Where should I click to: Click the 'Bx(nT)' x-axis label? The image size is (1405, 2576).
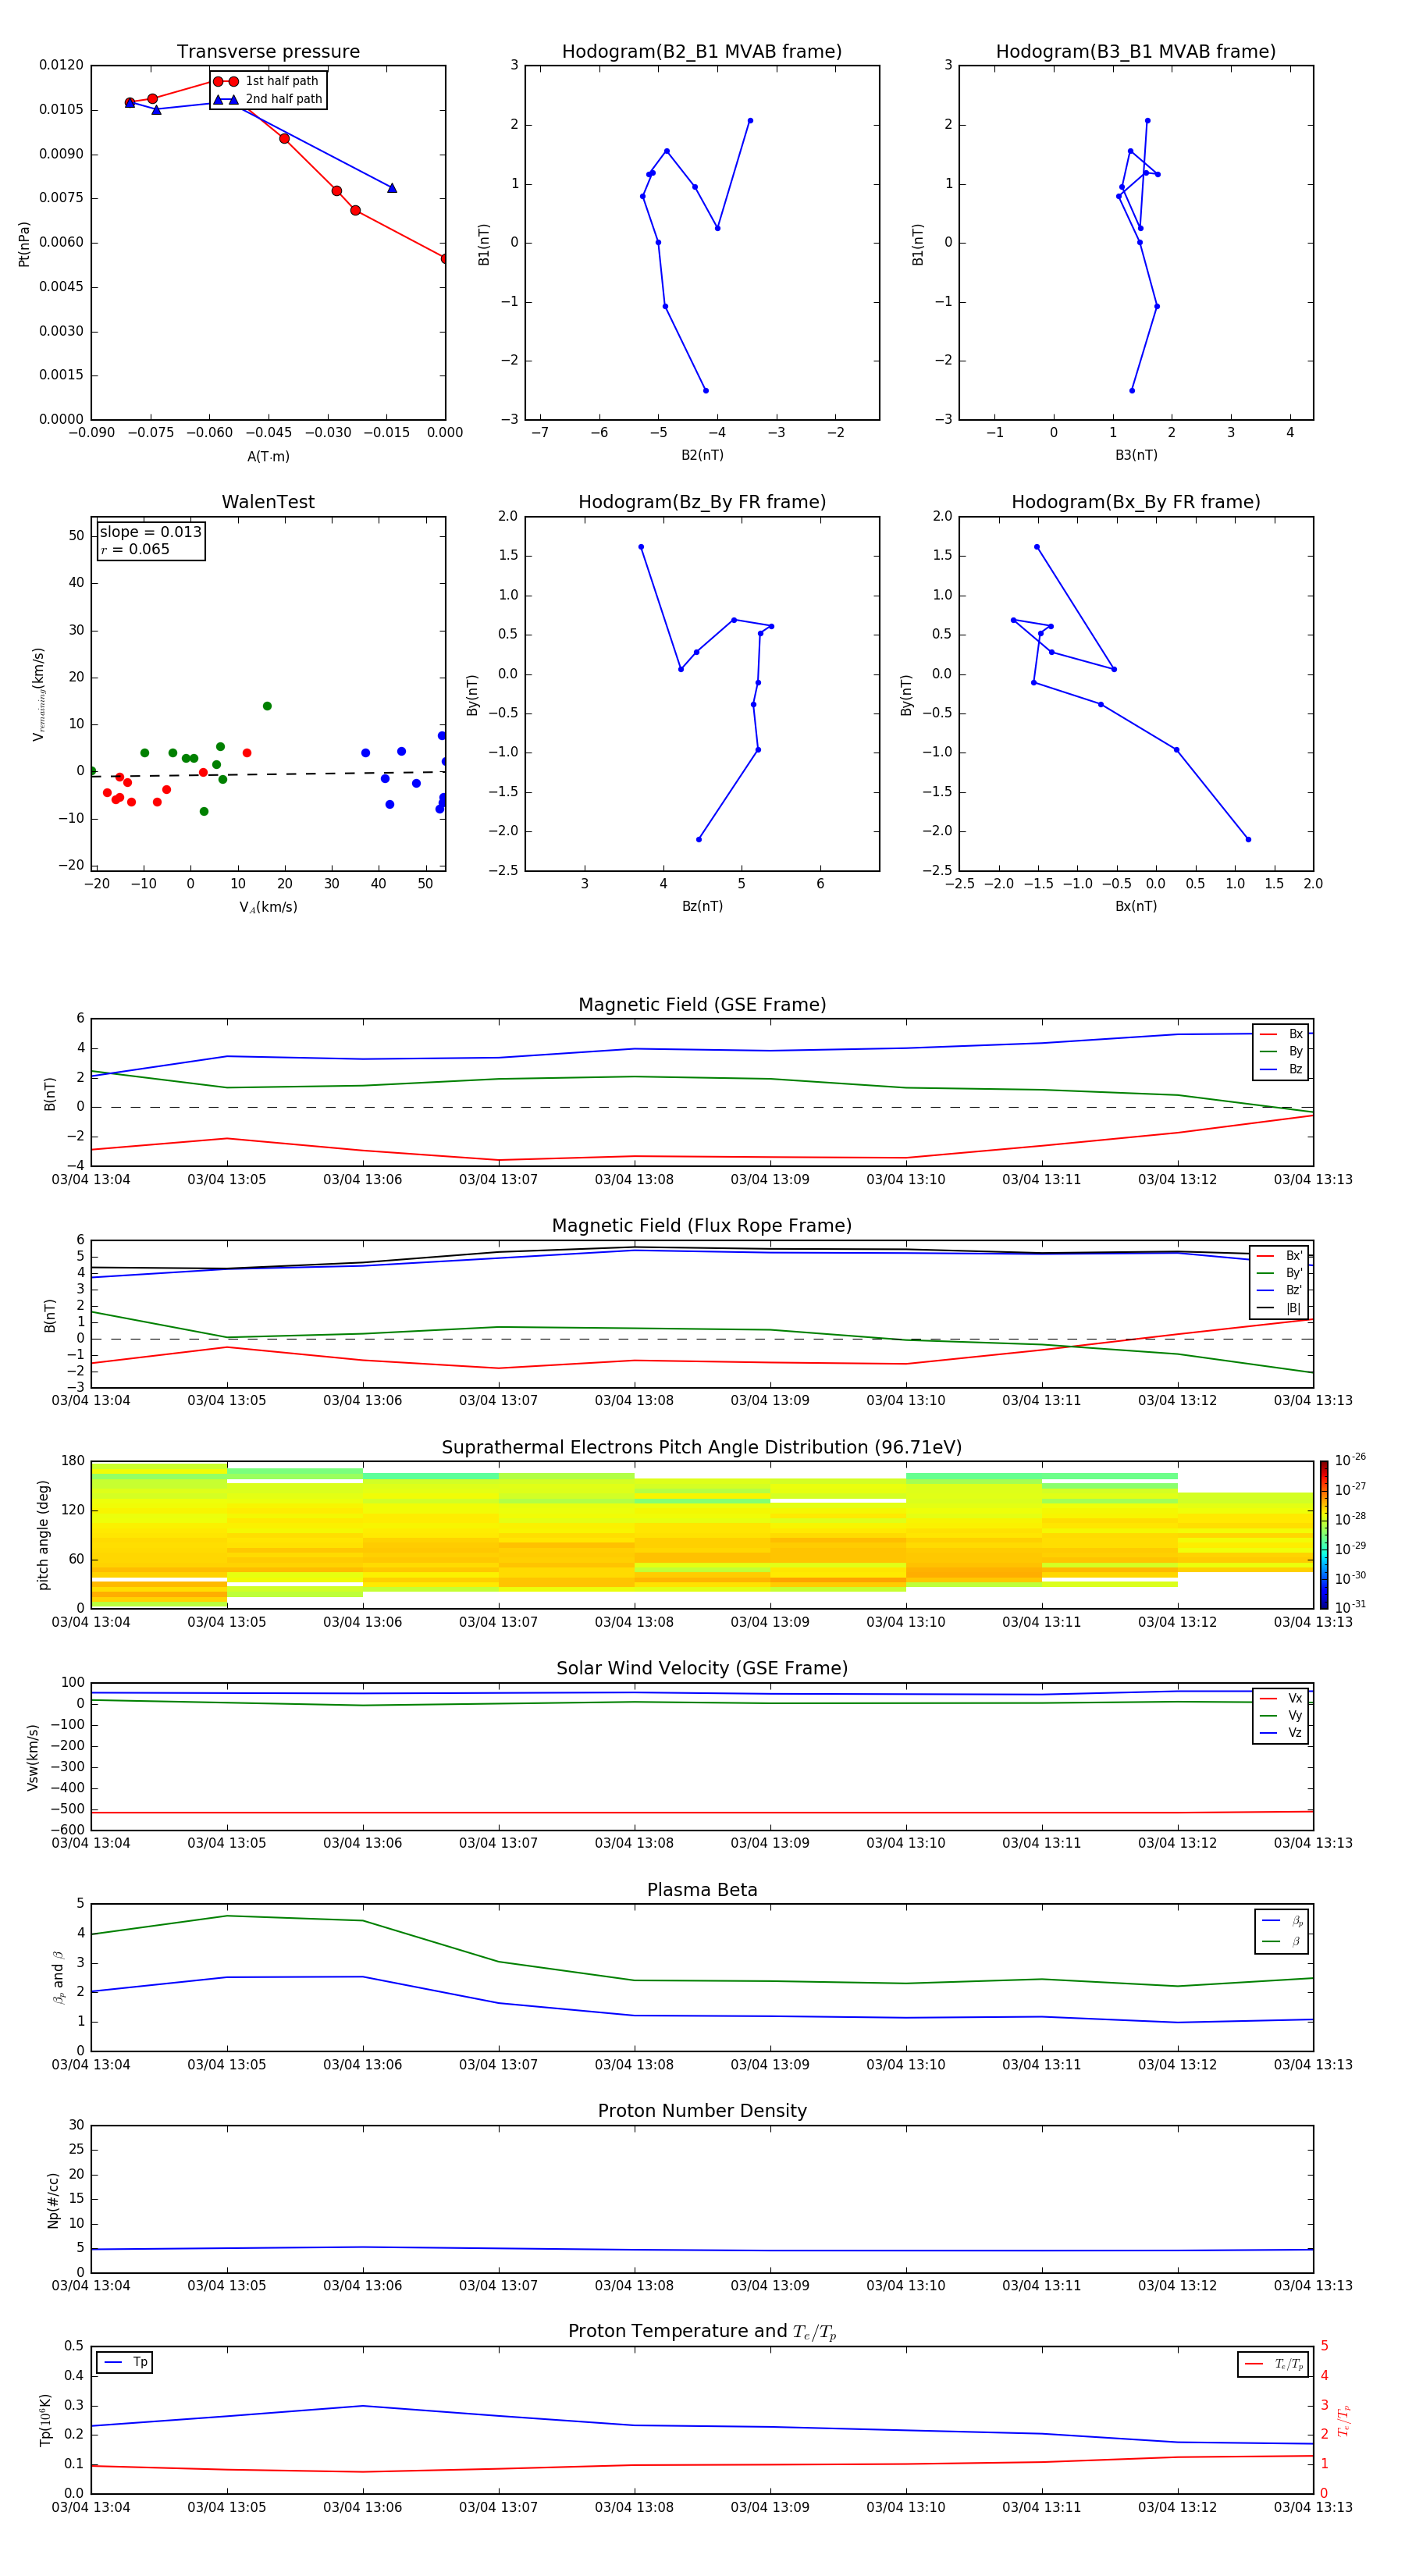(x=1136, y=906)
